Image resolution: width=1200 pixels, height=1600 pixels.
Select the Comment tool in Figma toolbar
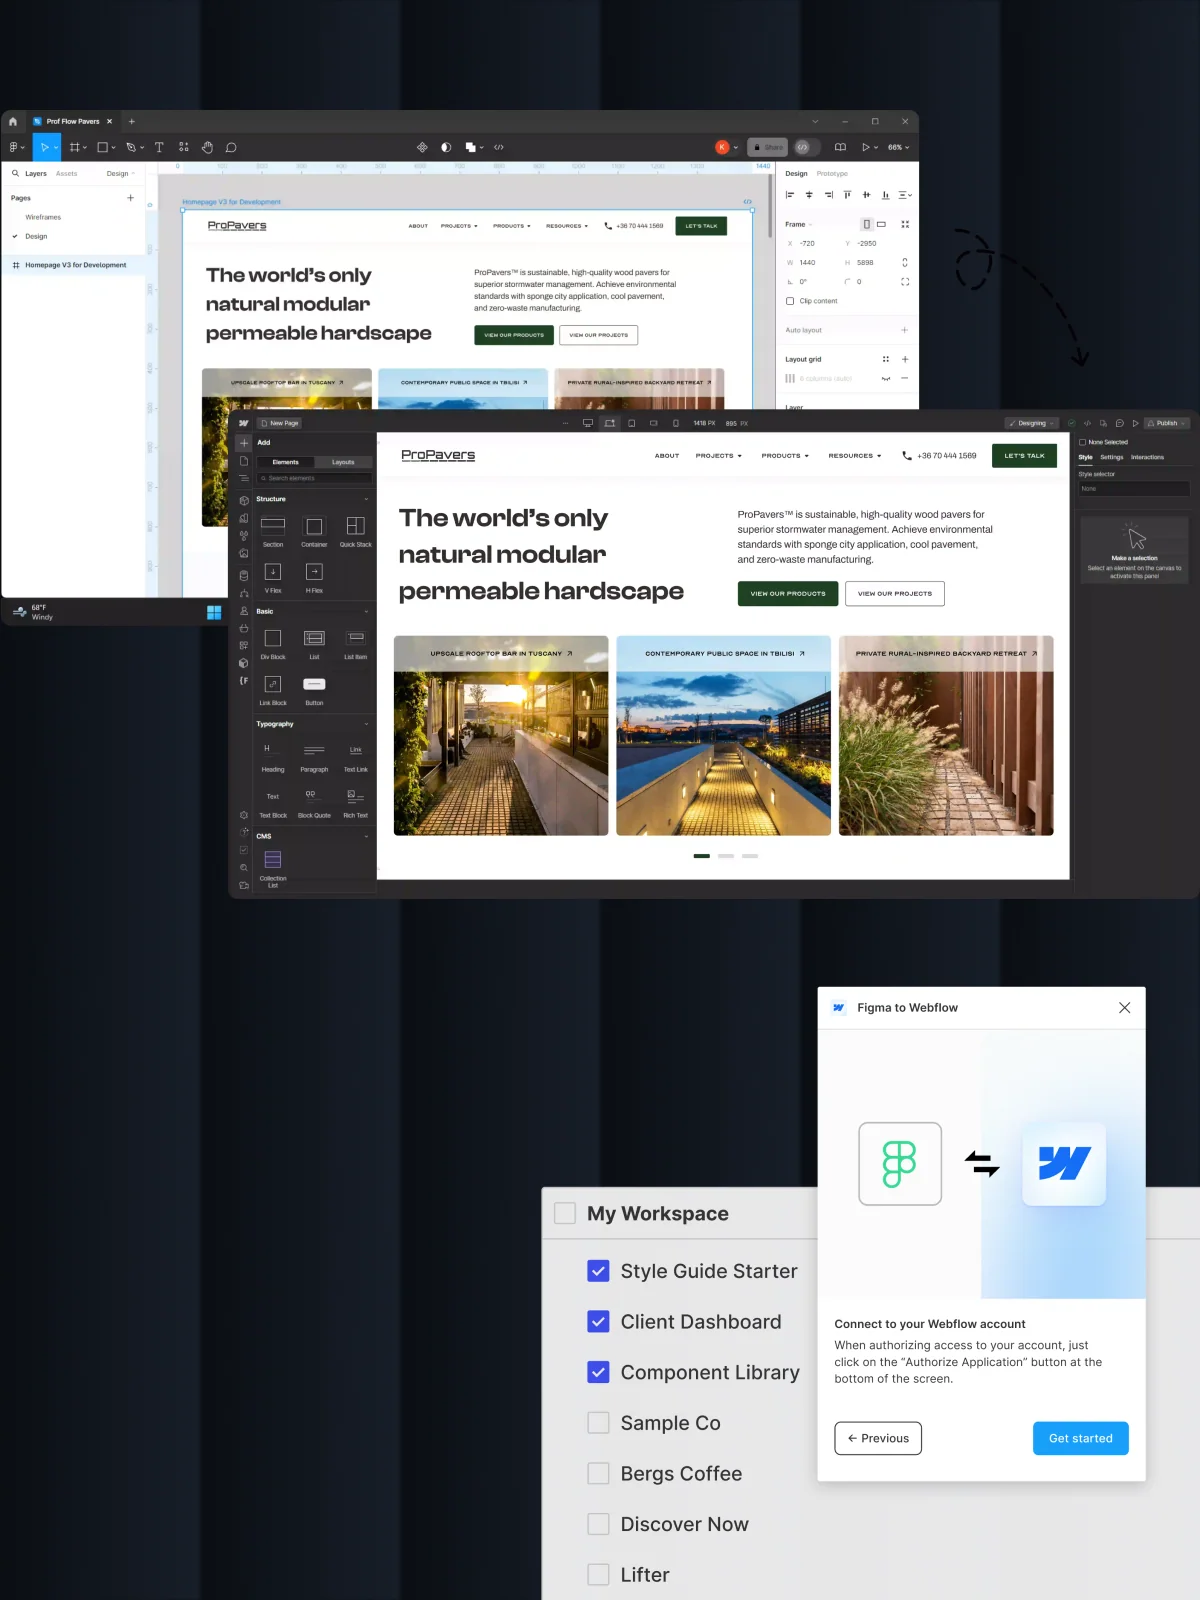coord(231,147)
